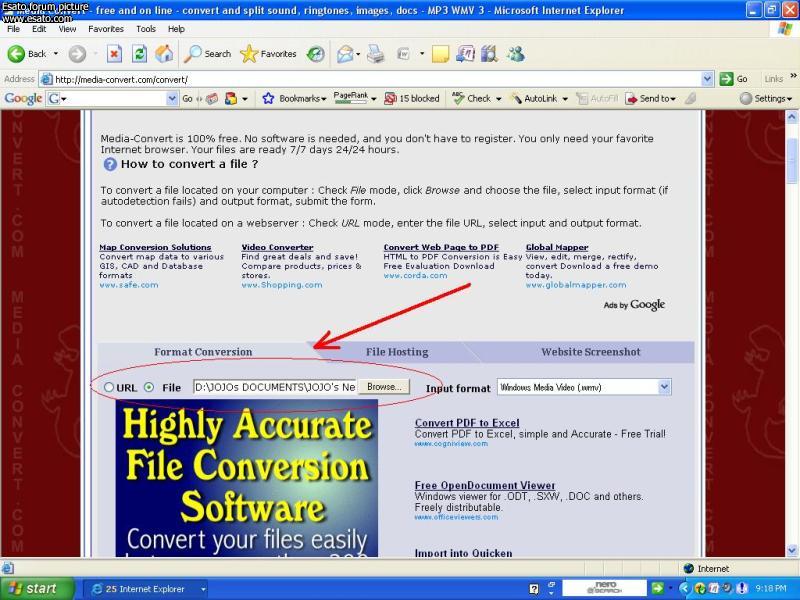
Task: Open the Mail dropdown arrow
Action: (x=358, y=54)
